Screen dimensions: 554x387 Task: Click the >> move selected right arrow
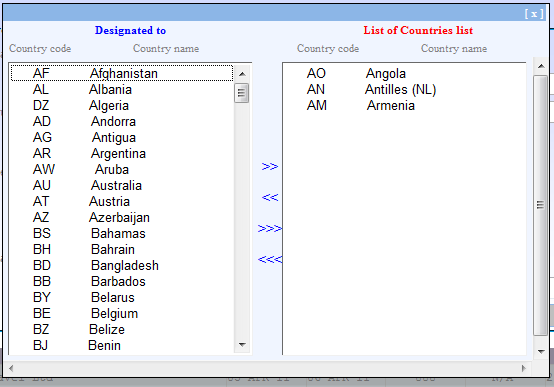[270, 166]
